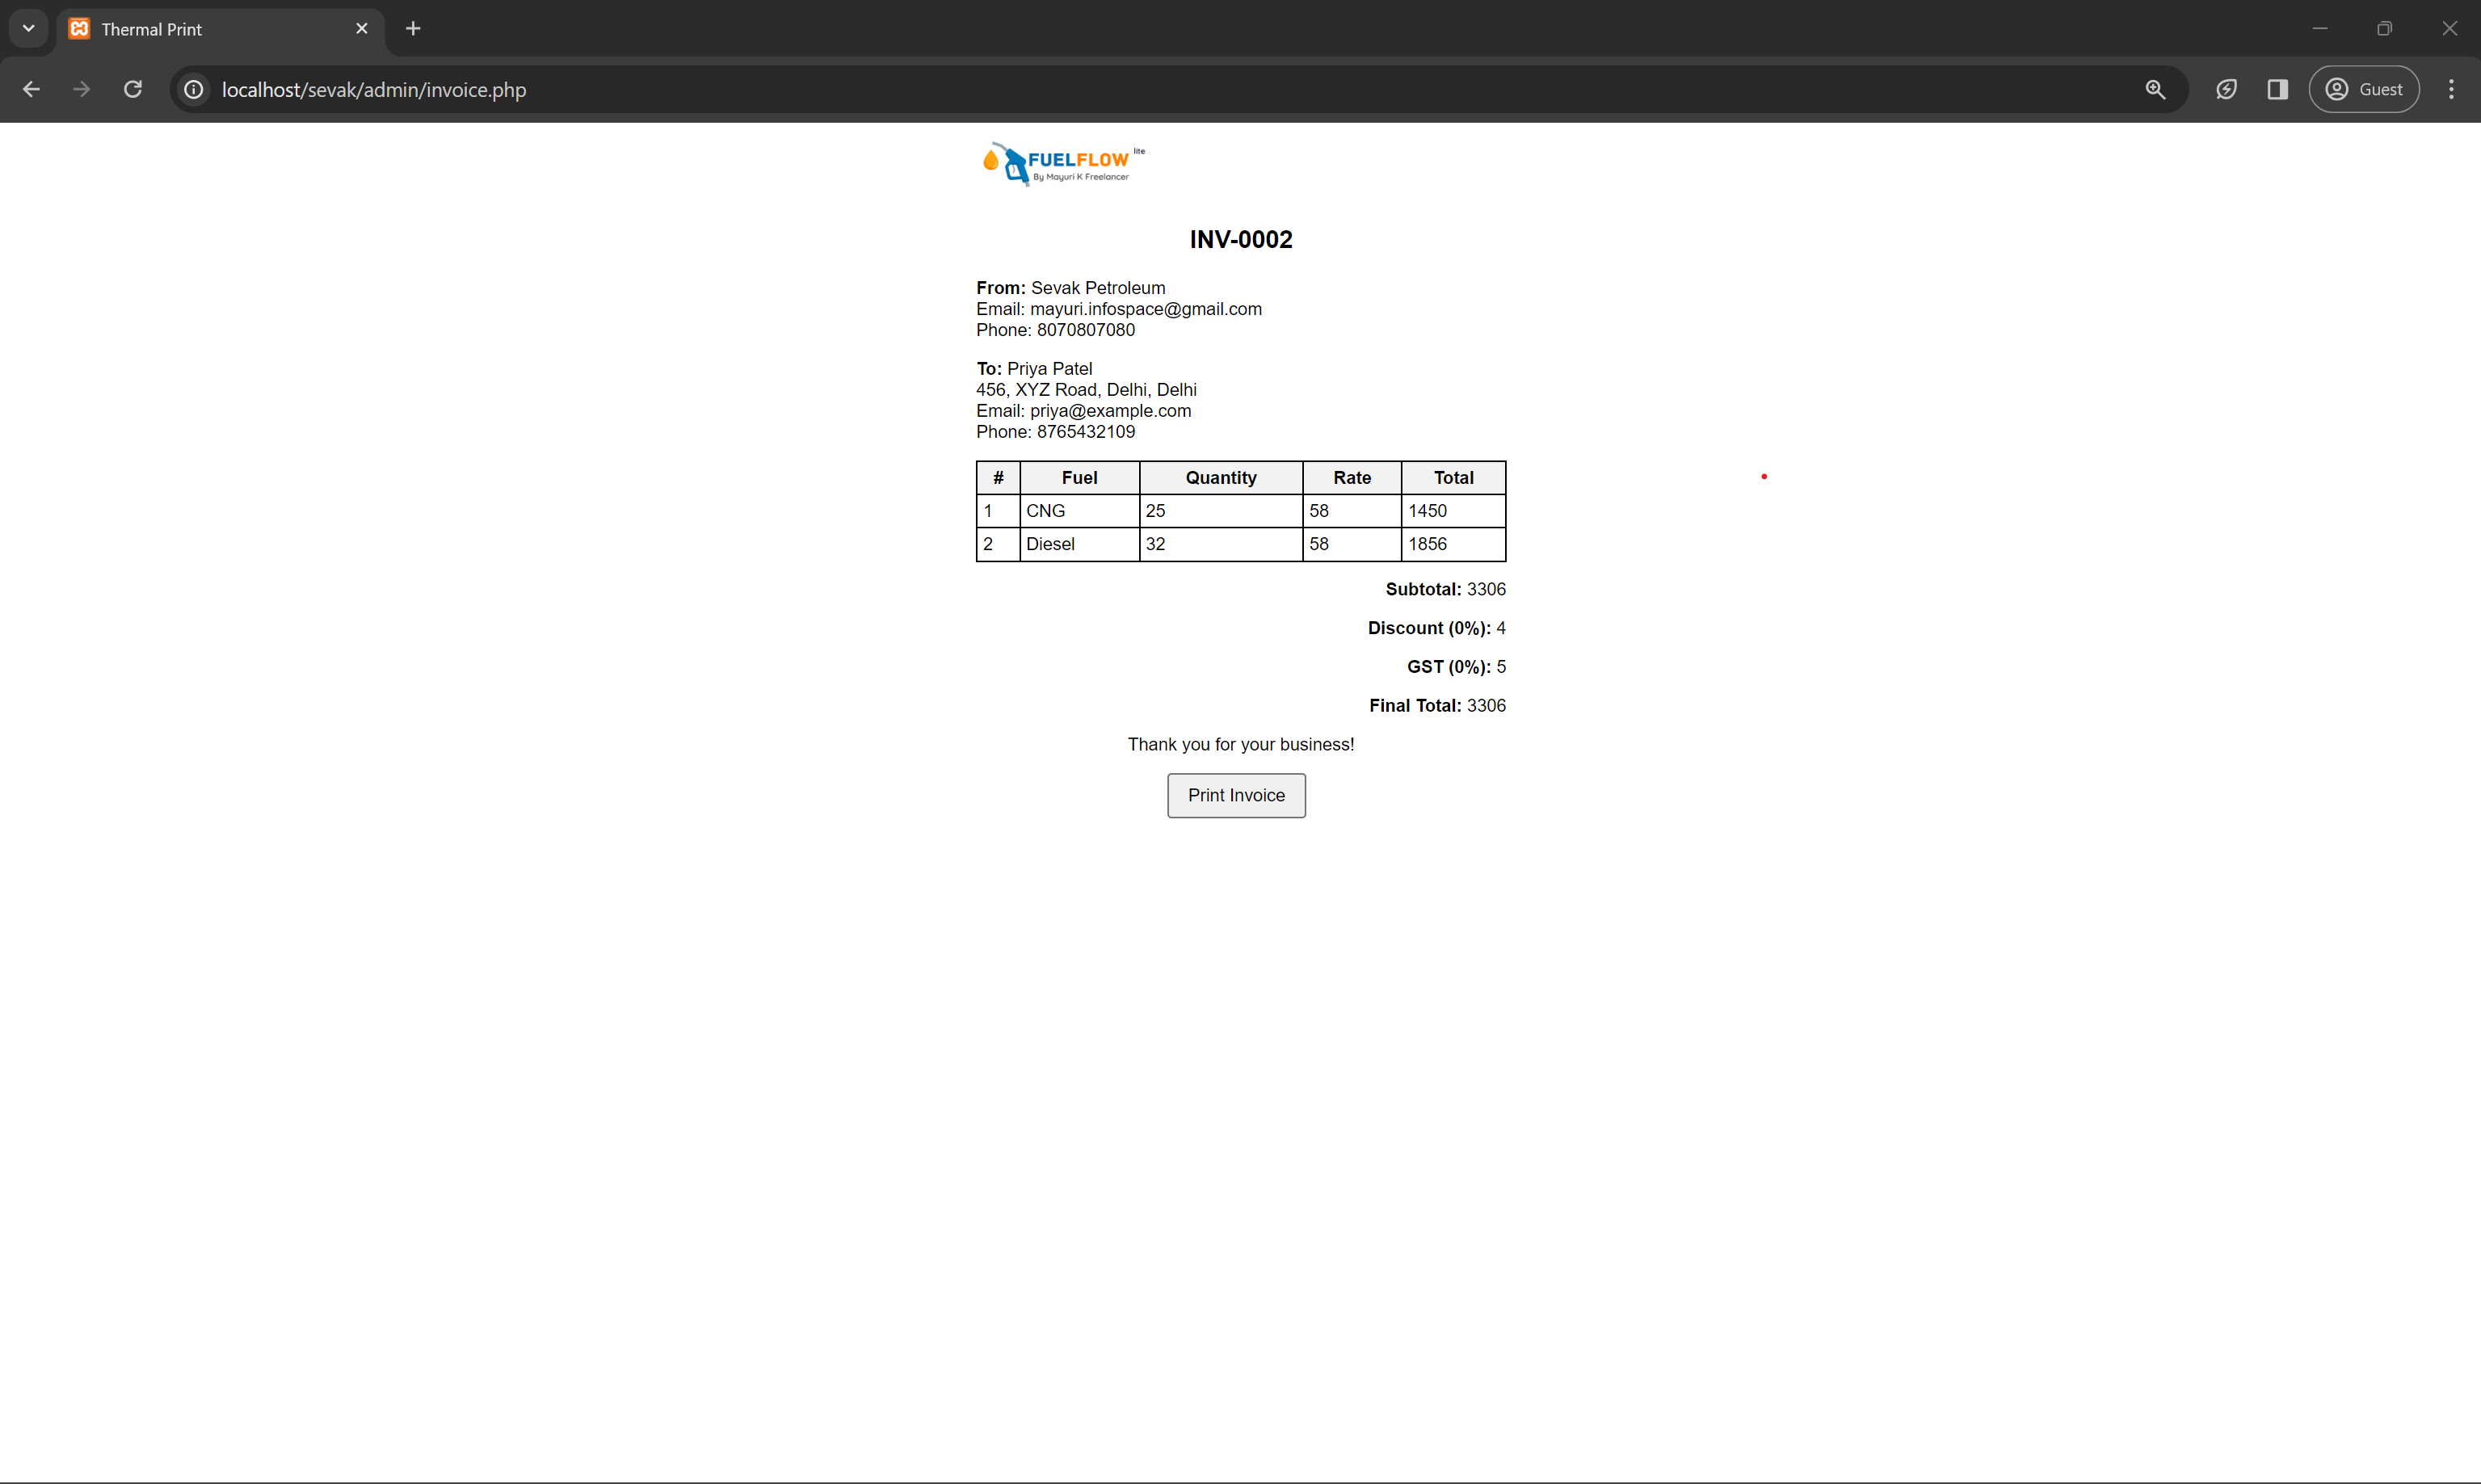Reload the invoice page
The height and width of the screenshot is (1484, 2481).
tap(133, 90)
